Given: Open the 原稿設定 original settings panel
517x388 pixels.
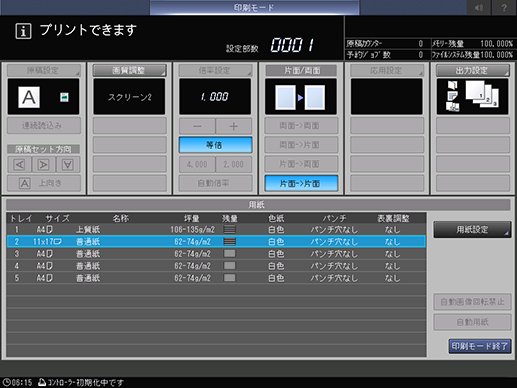Looking at the screenshot, I should [x=44, y=70].
